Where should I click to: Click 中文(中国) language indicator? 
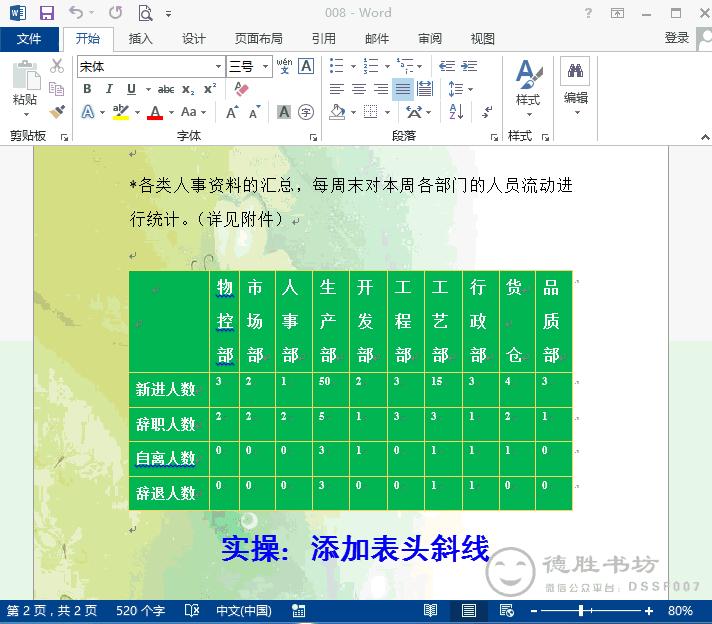pos(243,611)
